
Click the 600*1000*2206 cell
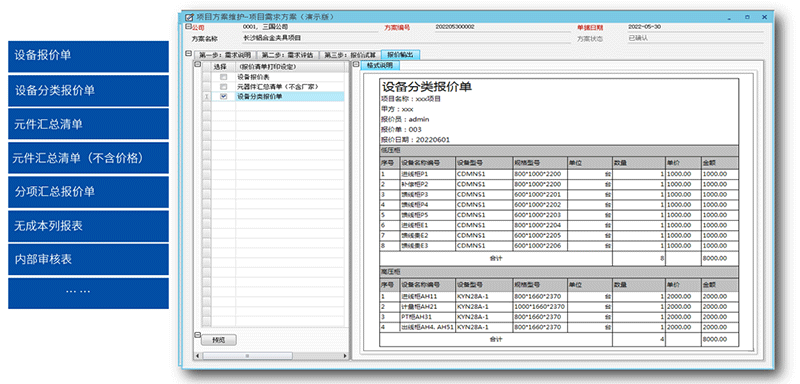click(540, 245)
